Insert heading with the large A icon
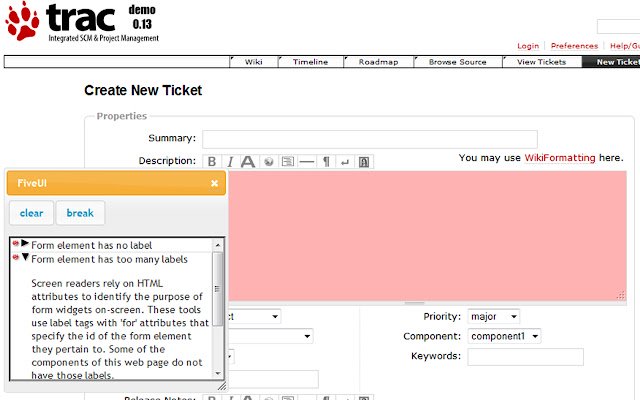This screenshot has width=640, height=400. [x=248, y=162]
